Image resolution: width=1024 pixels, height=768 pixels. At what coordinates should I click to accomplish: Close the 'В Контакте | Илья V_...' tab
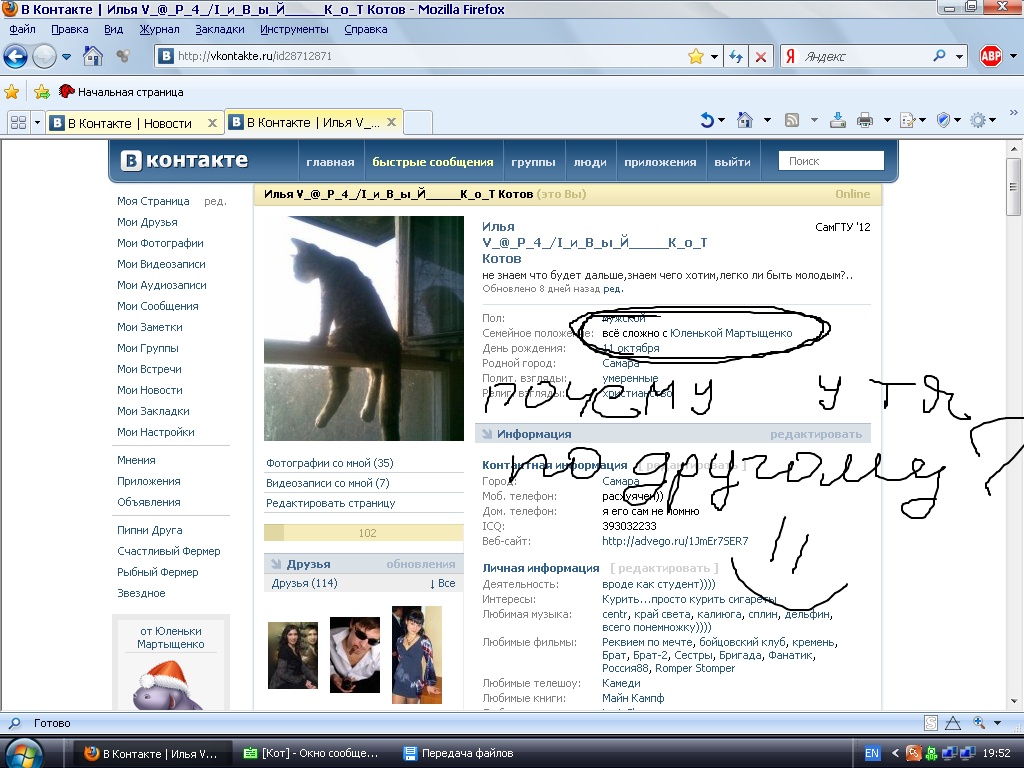[x=391, y=122]
